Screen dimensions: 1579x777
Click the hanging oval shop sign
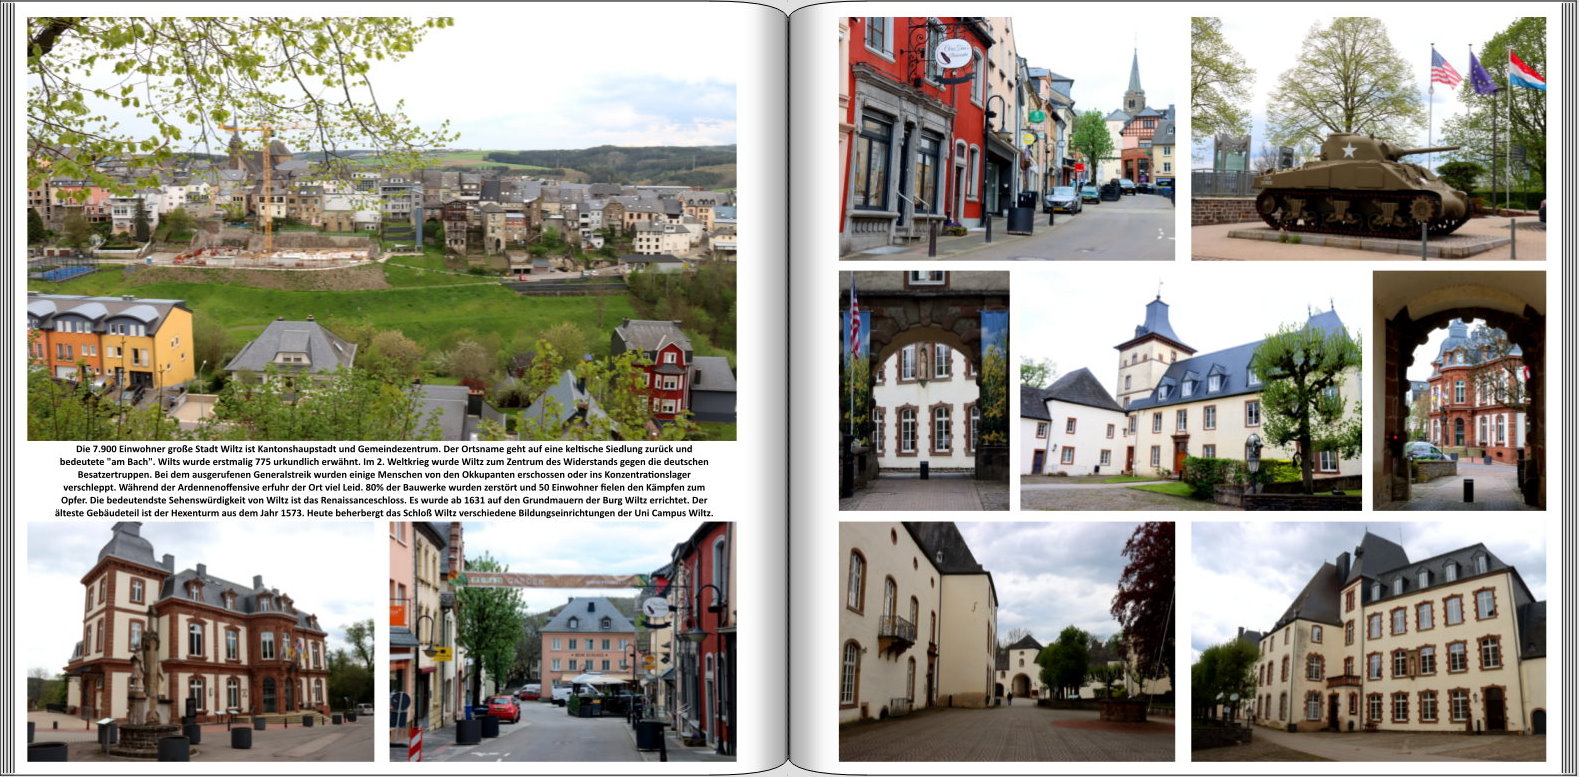tap(954, 54)
